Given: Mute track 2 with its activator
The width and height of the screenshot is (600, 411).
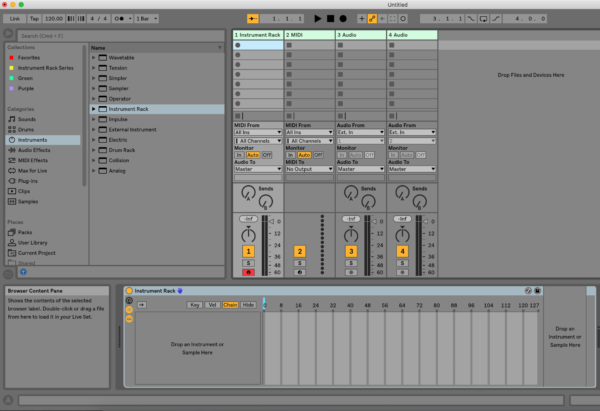Looking at the screenshot, I should coord(300,251).
